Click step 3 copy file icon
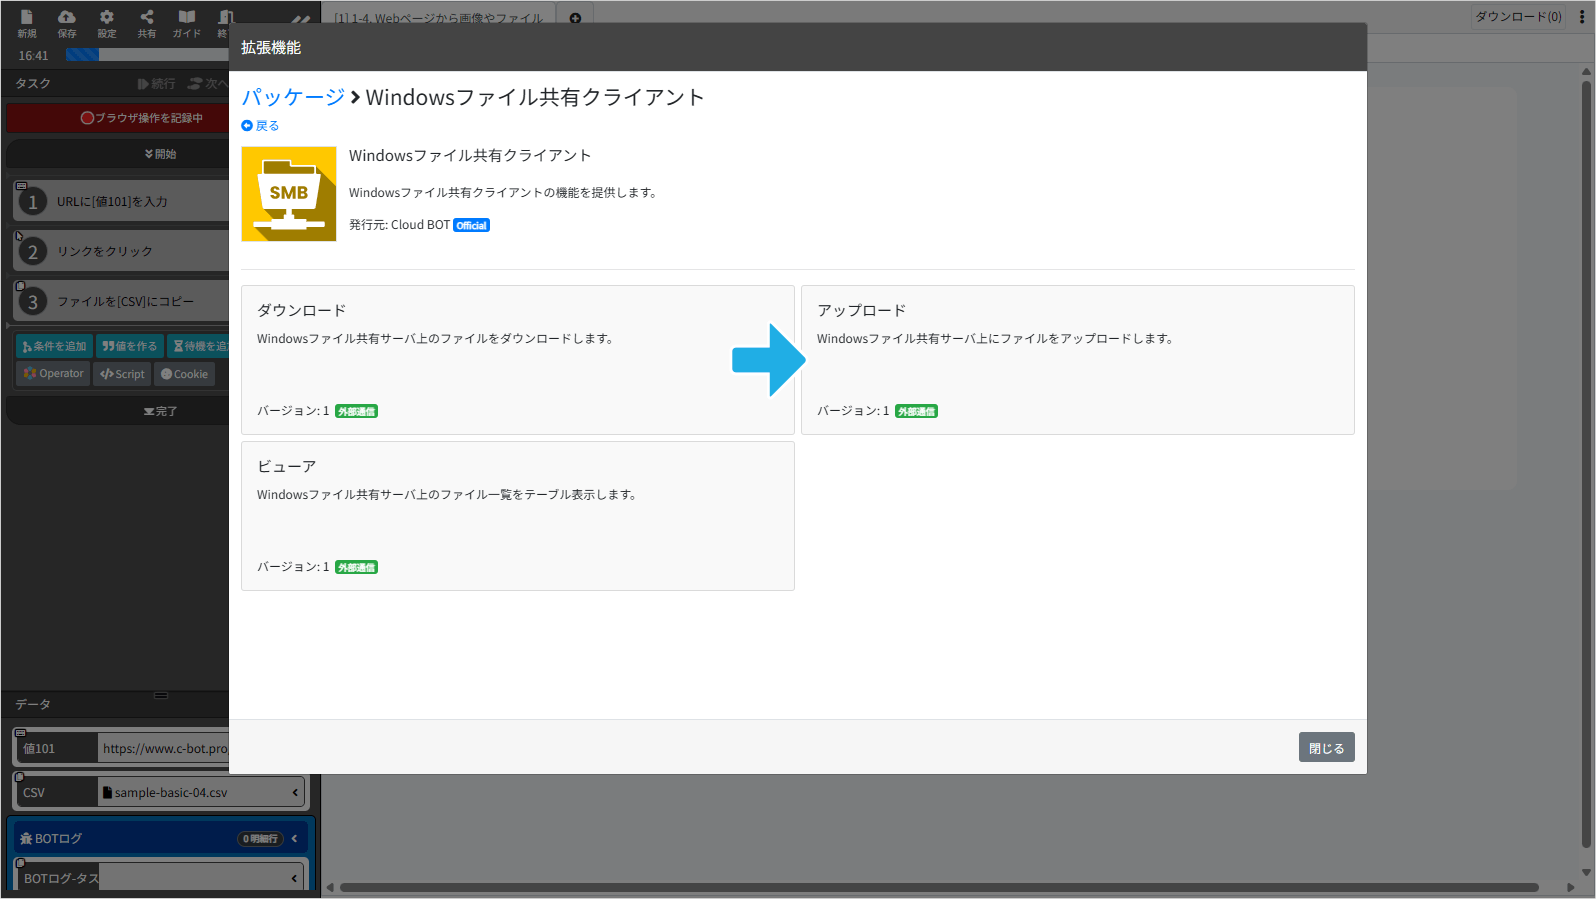 (x=20, y=286)
